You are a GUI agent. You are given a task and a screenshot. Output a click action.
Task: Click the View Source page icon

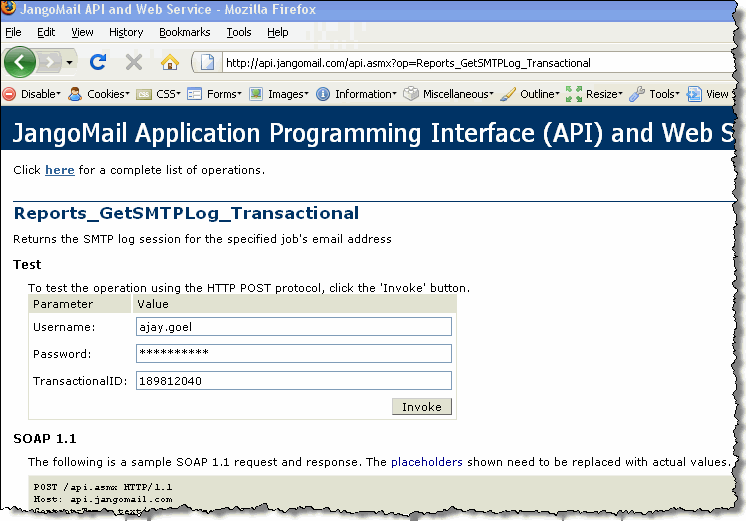[x=694, y=94]
